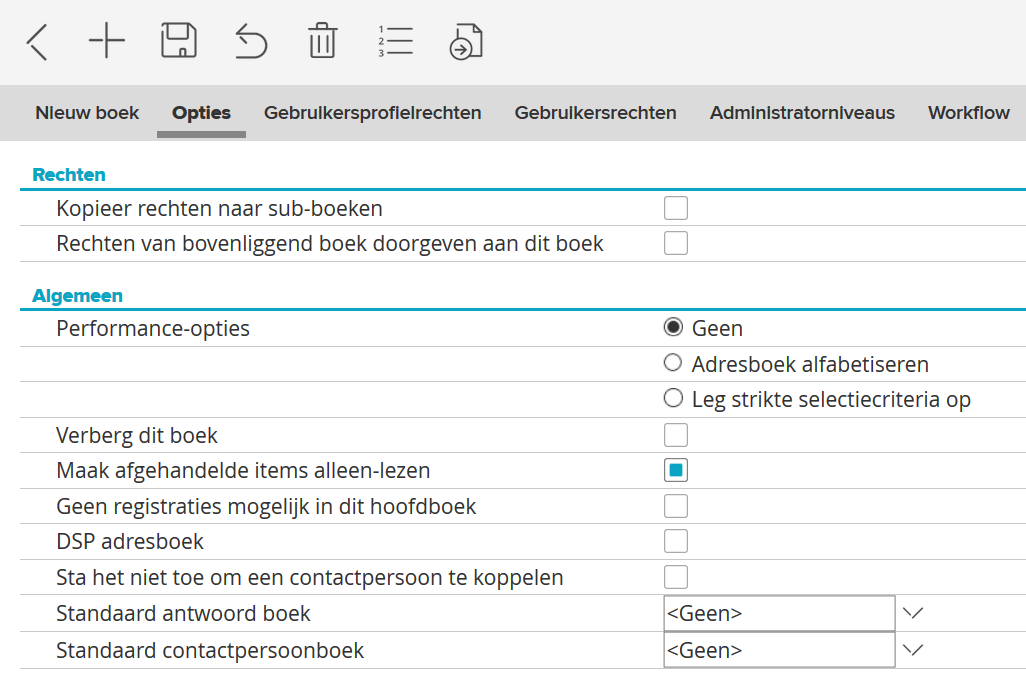Click the save floppy disk icon
The height and width of the screenshot is (692, 1026).
point(178,42)
